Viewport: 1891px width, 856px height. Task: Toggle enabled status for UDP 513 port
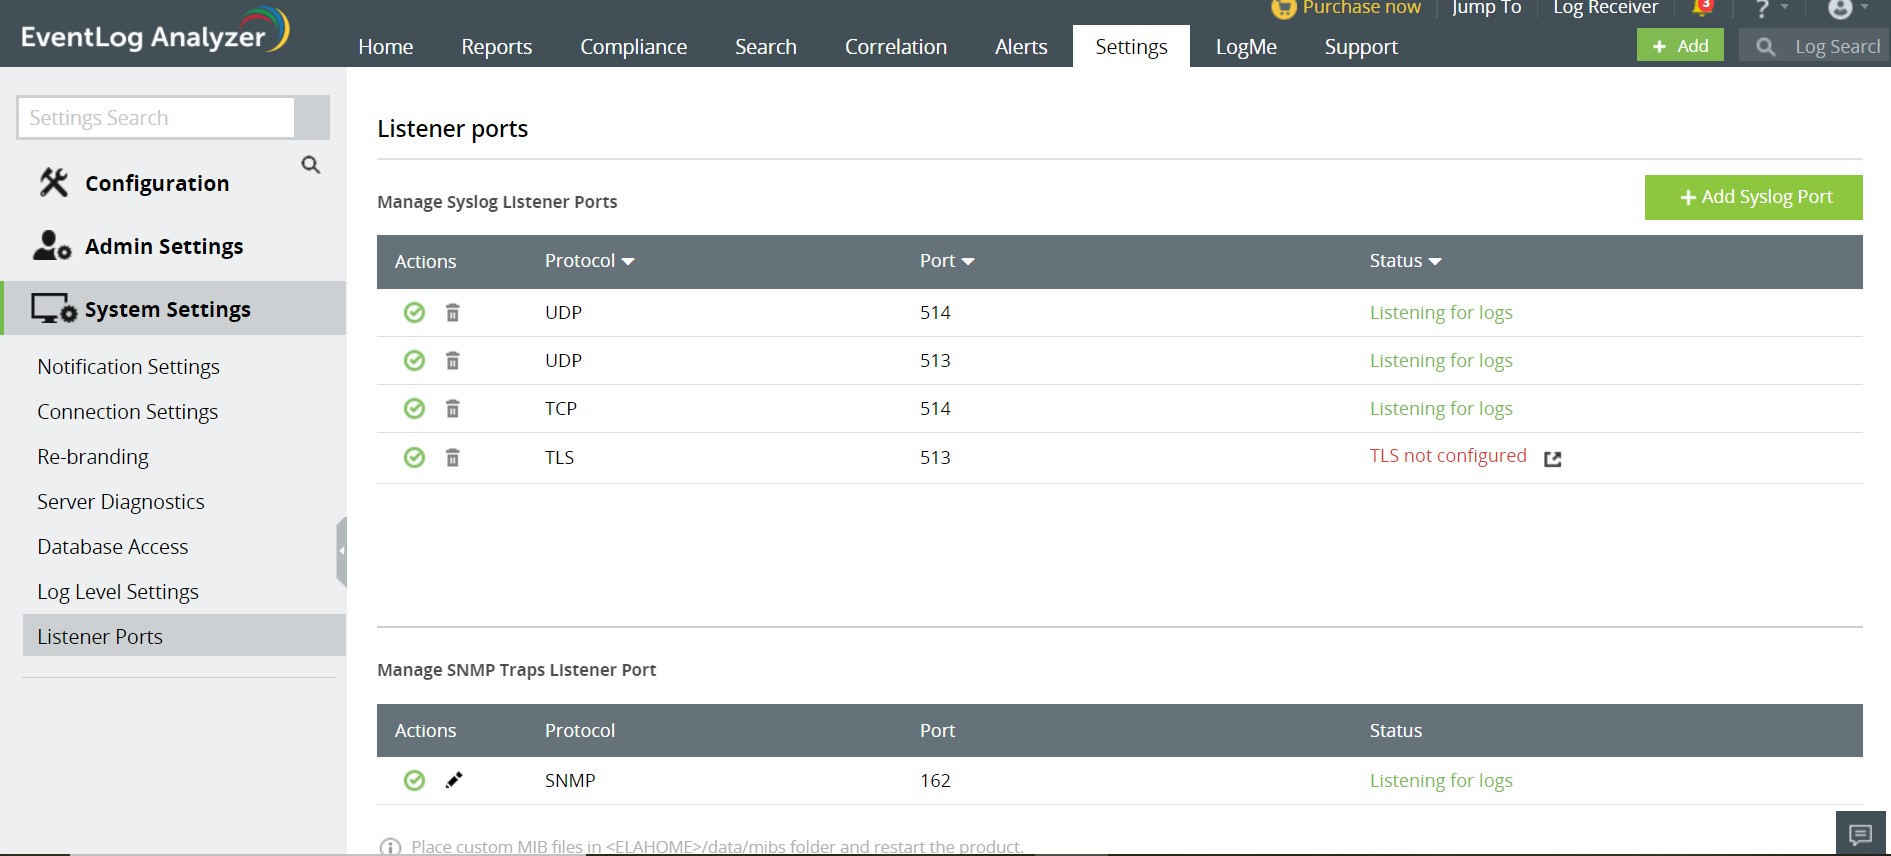pyautogui.click(x=414, y=361)
